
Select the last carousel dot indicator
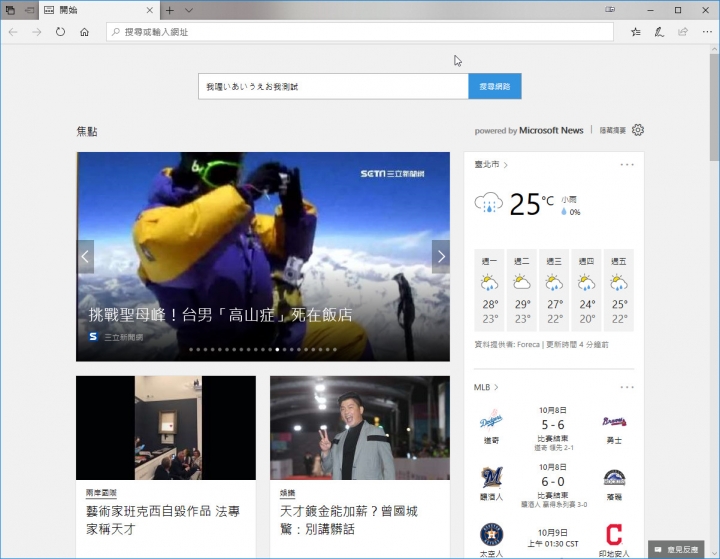335,350
